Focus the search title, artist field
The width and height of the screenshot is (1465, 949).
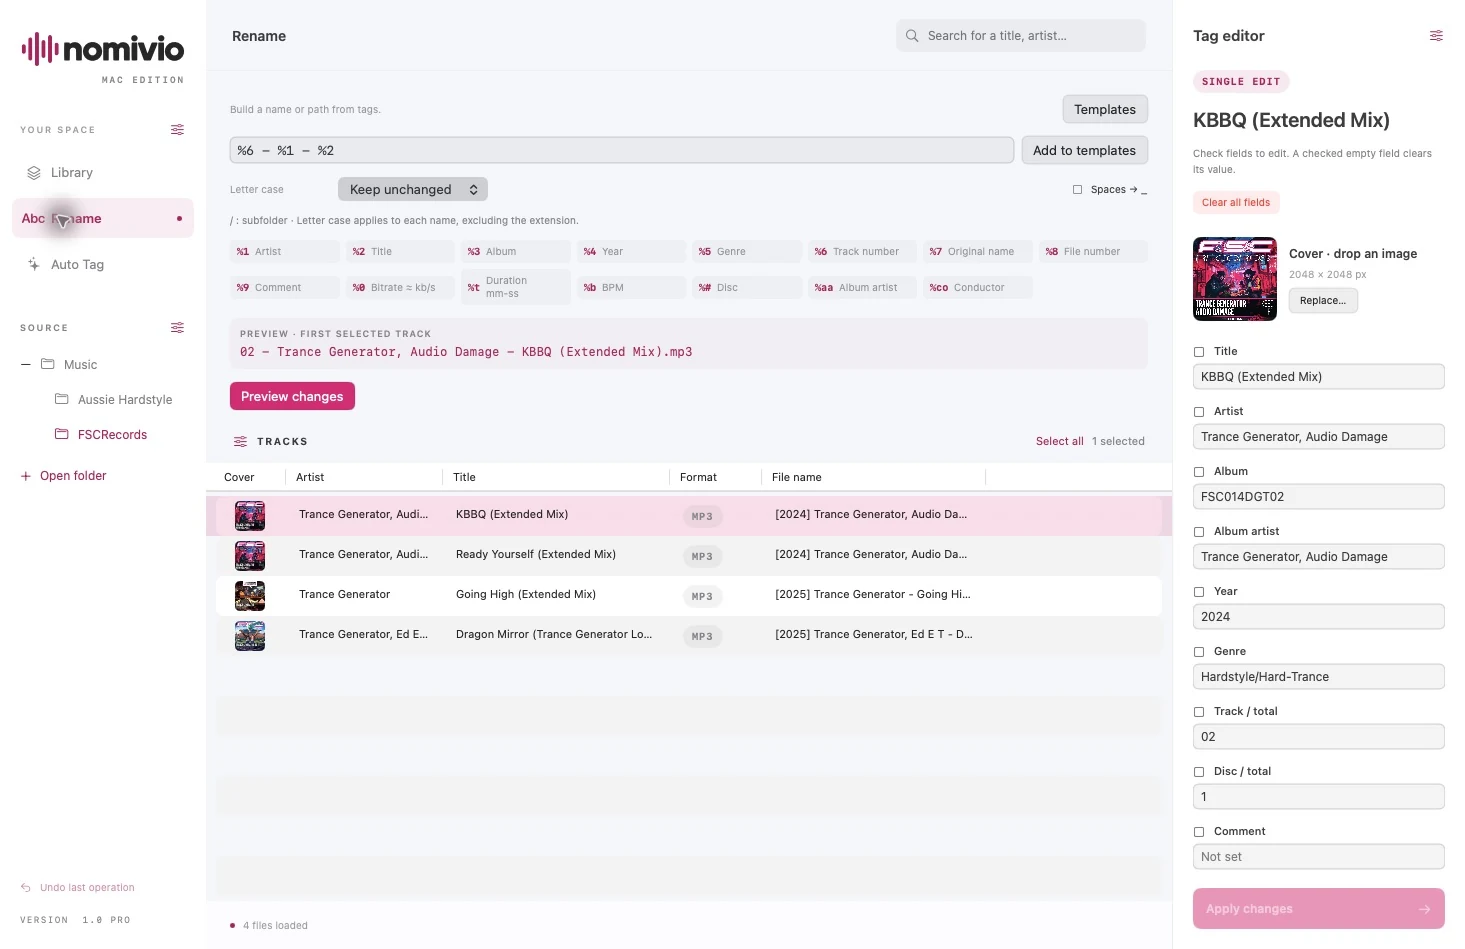click(1021, 36)
